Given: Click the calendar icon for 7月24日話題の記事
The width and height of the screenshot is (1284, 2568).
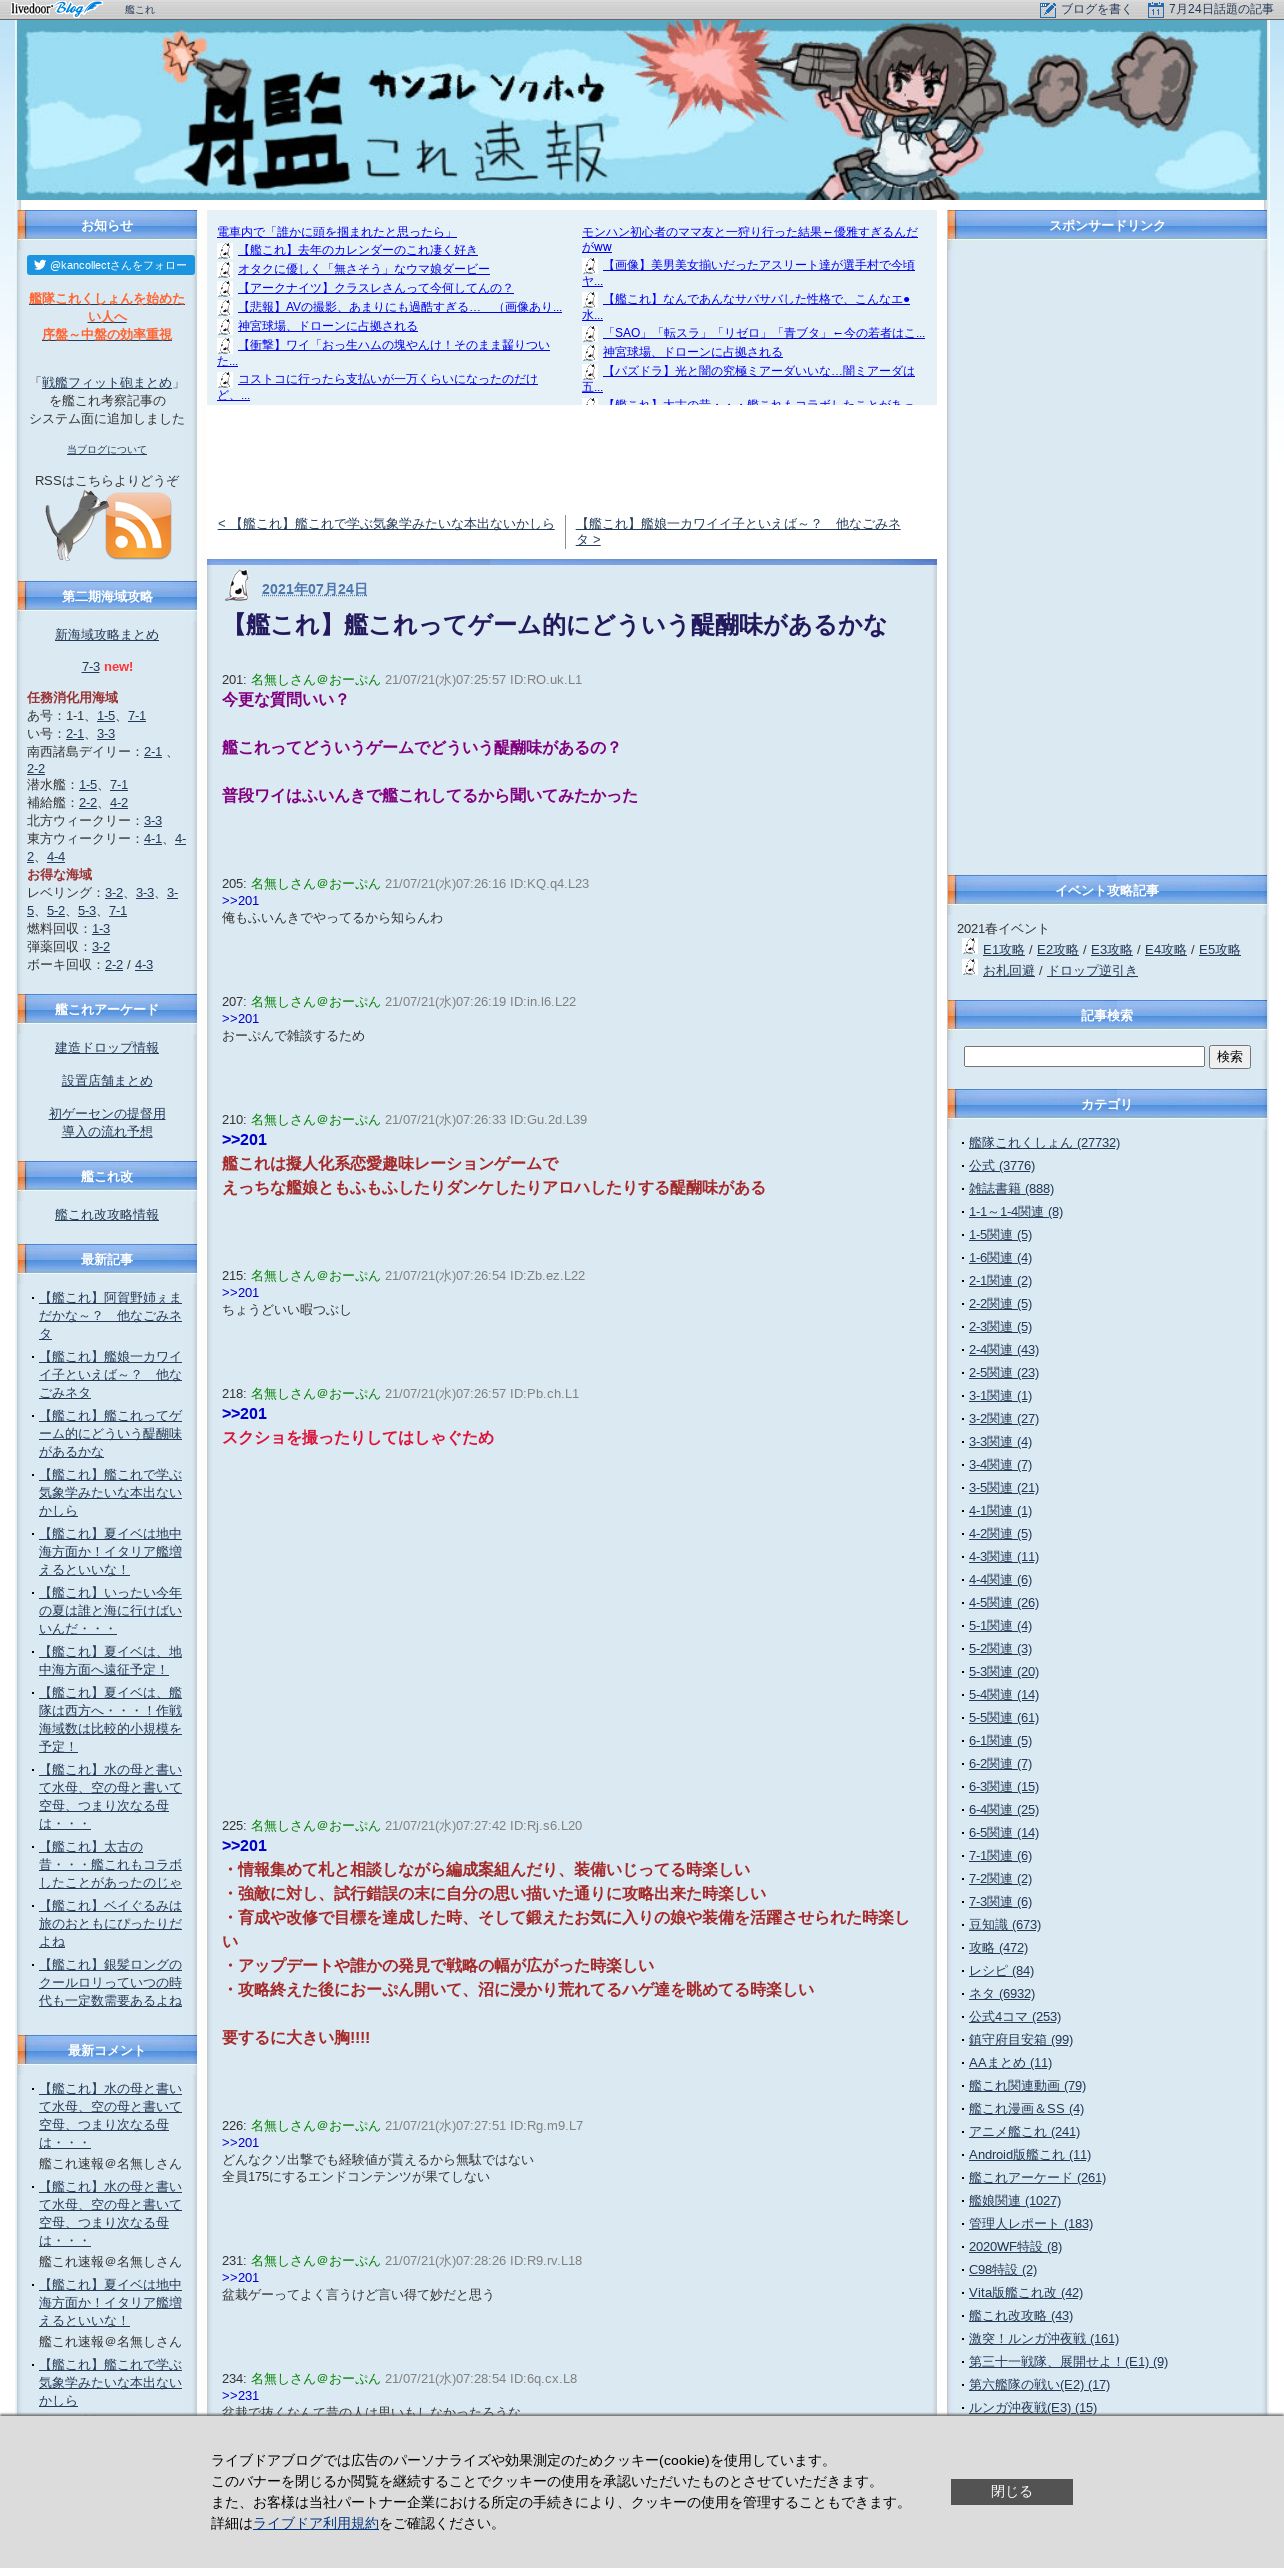Looking at the screenshot, I should click(1155, 9).
